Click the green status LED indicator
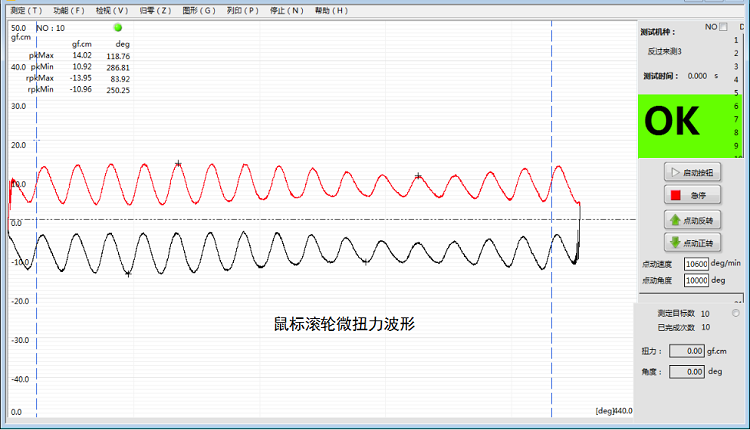The image size is (750, 430). point(117,28)
